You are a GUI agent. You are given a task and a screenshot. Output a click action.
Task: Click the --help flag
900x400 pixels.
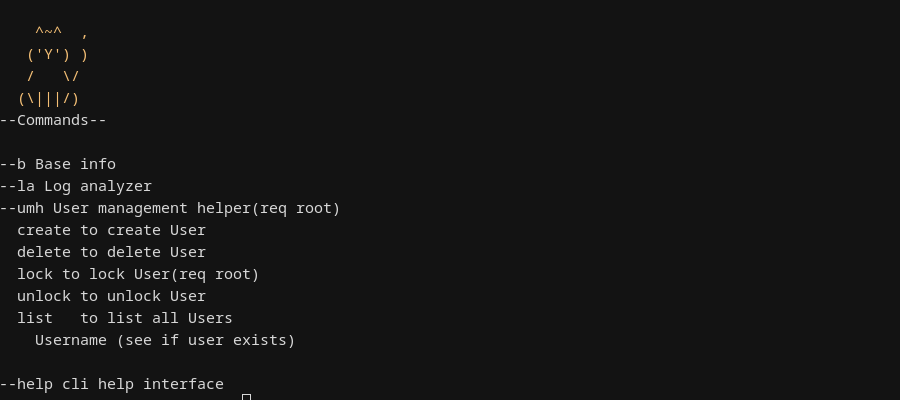pyautogui.click(x=26, y=384)
